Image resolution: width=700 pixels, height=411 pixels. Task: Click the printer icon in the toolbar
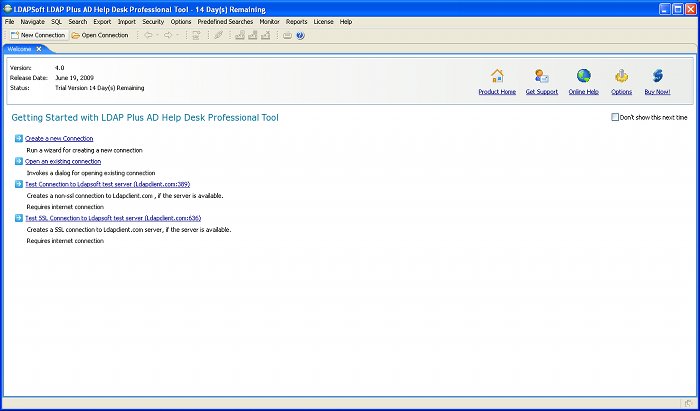click(287, 35)
